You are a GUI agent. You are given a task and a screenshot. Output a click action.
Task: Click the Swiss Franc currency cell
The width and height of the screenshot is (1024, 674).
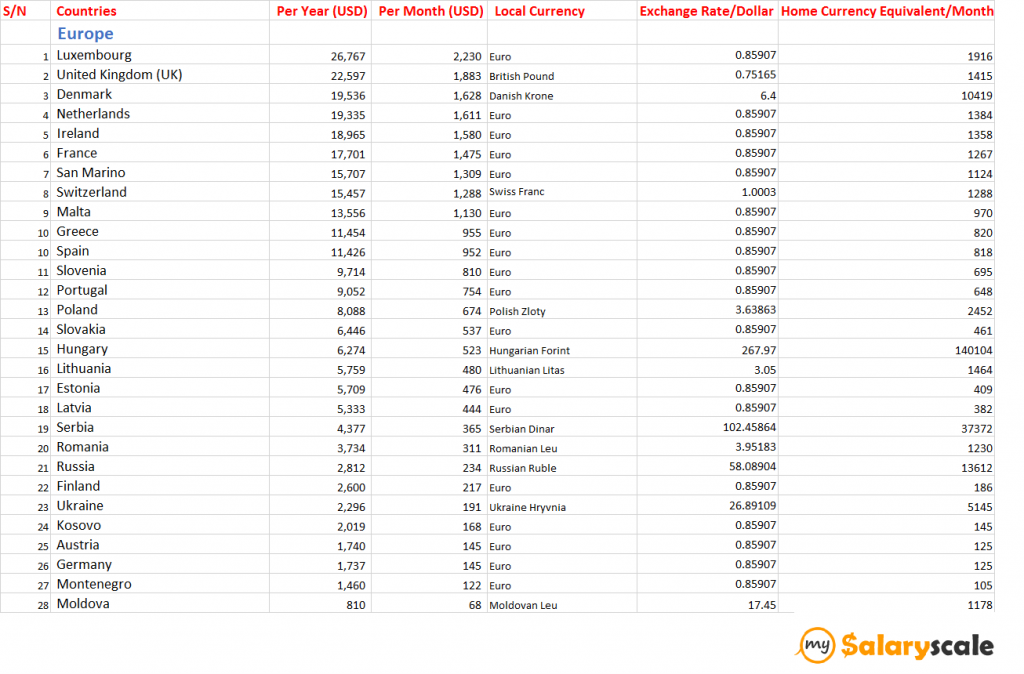[x=516, y=192]
